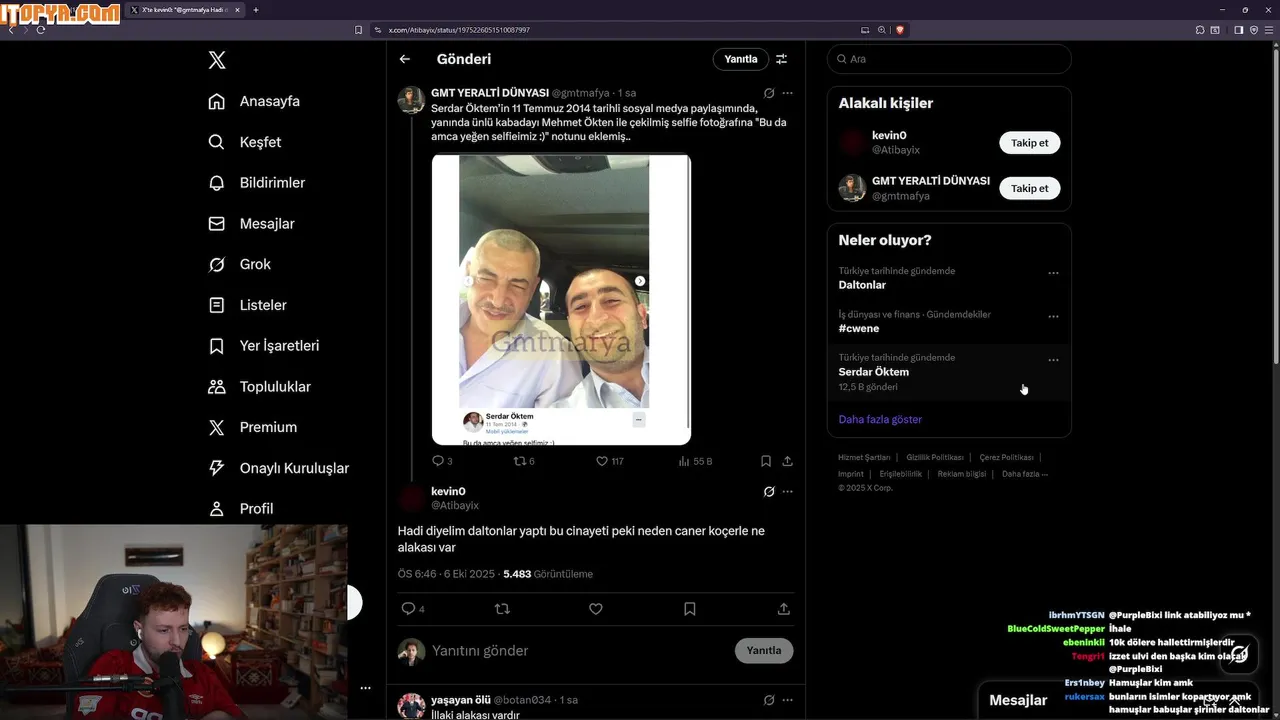Reload page with browser refresh icon
The width and height of the screenshot is (1280, 720).
point(41,30)
